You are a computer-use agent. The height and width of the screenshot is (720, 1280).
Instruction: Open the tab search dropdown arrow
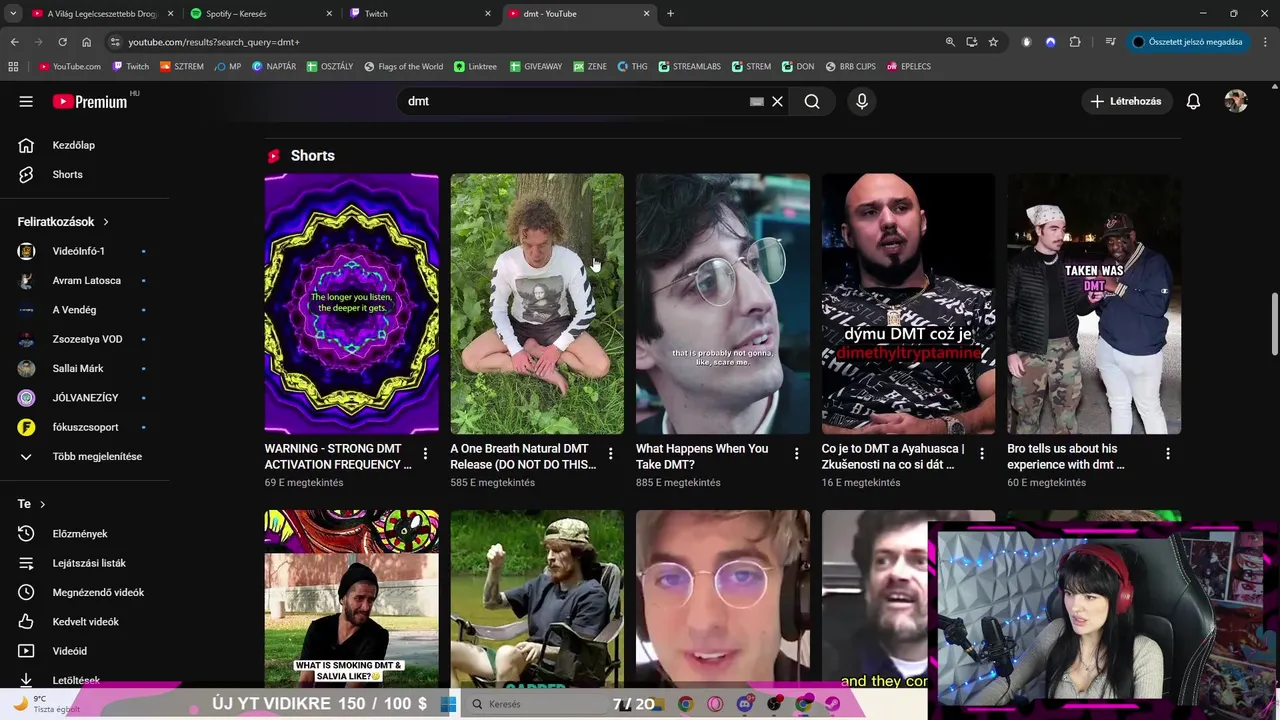tap(12, 14)
